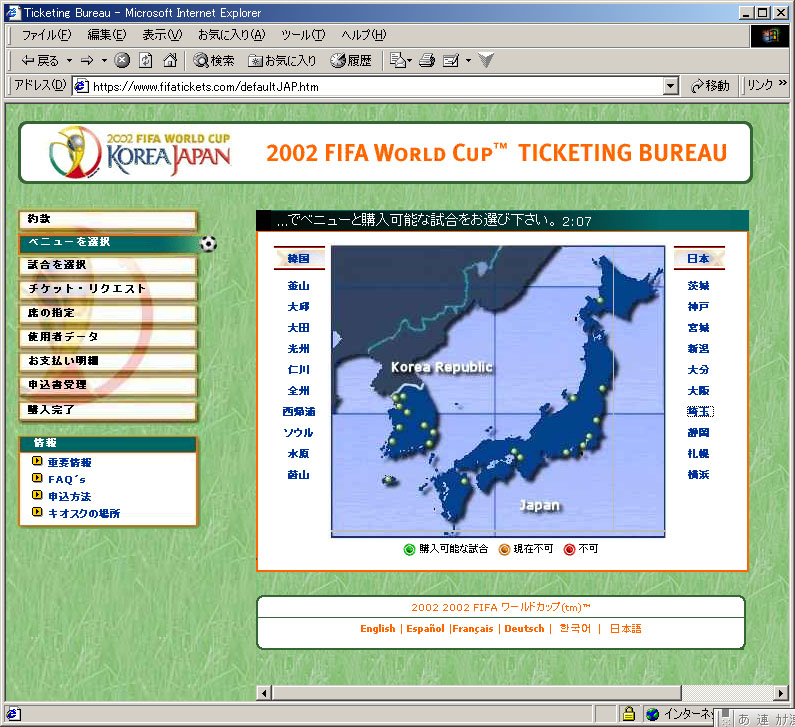Viewport: 795px width, 727px height.
Task: Click the Edit page toolbar icon
Action: point(451,61)
